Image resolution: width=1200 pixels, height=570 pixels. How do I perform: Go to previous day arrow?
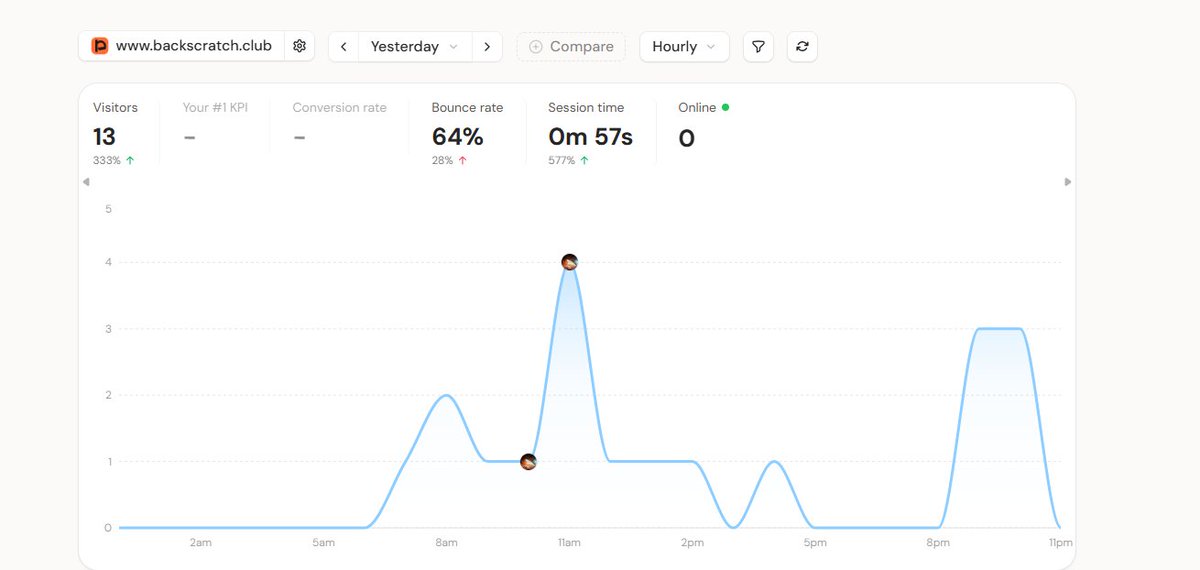[x=344, y=46]
